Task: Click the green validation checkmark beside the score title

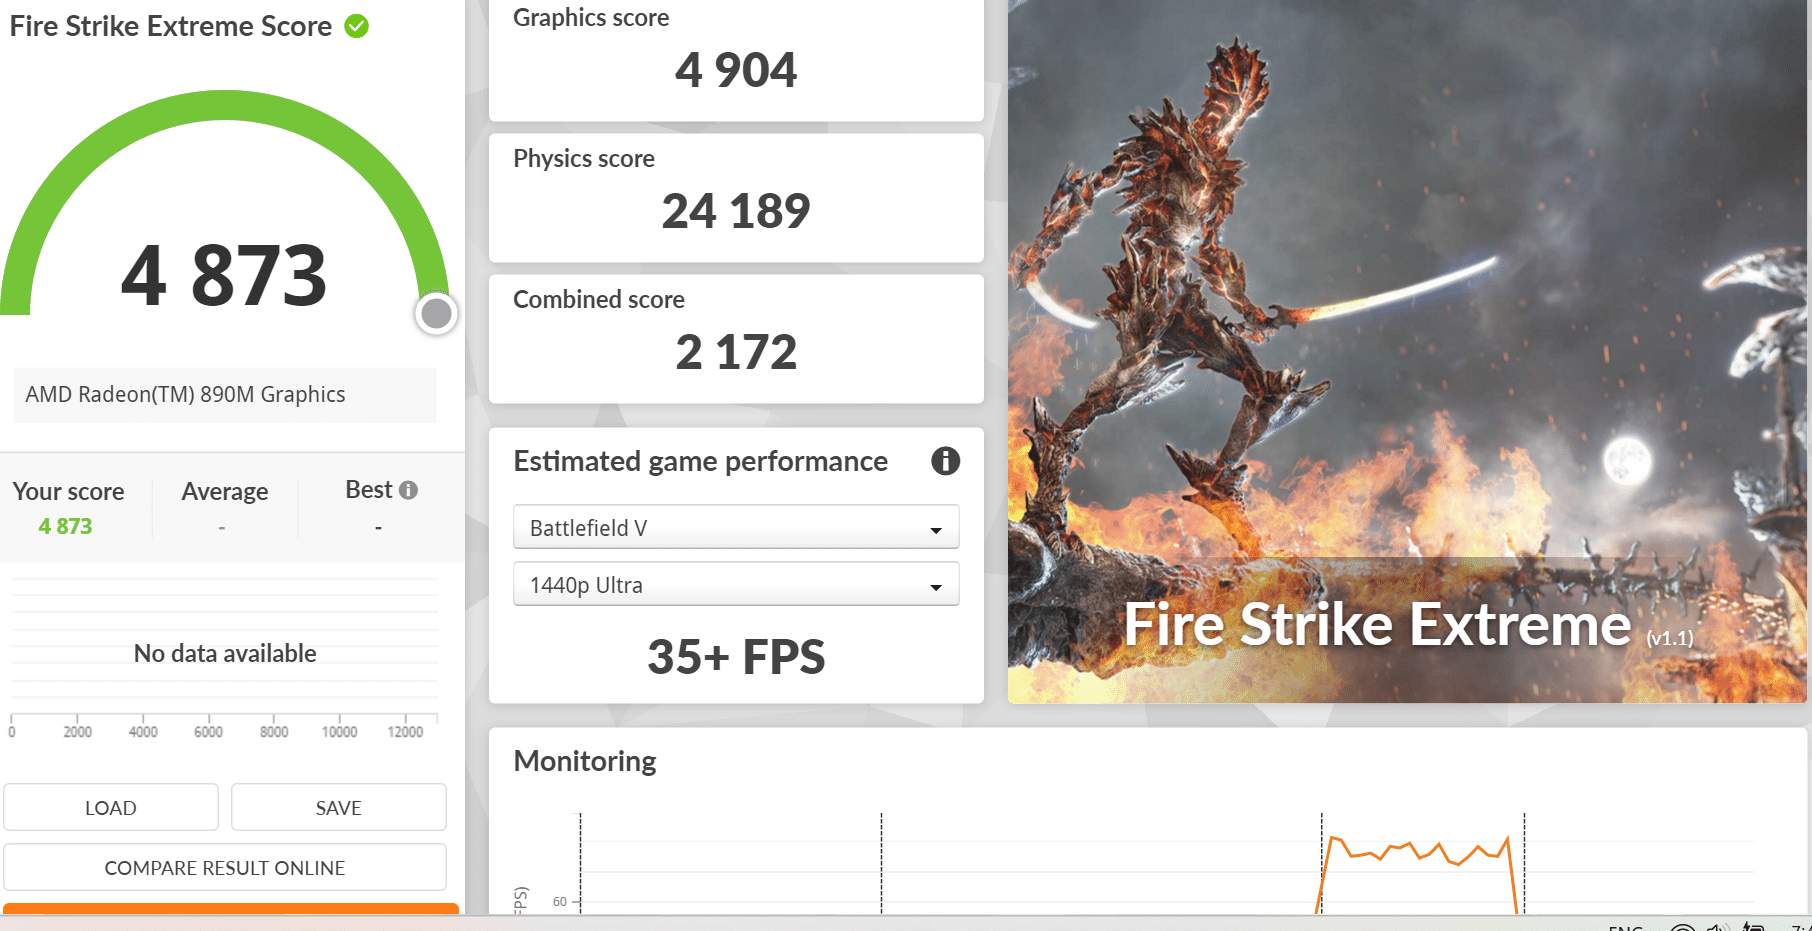Action: tap(357, 27)
